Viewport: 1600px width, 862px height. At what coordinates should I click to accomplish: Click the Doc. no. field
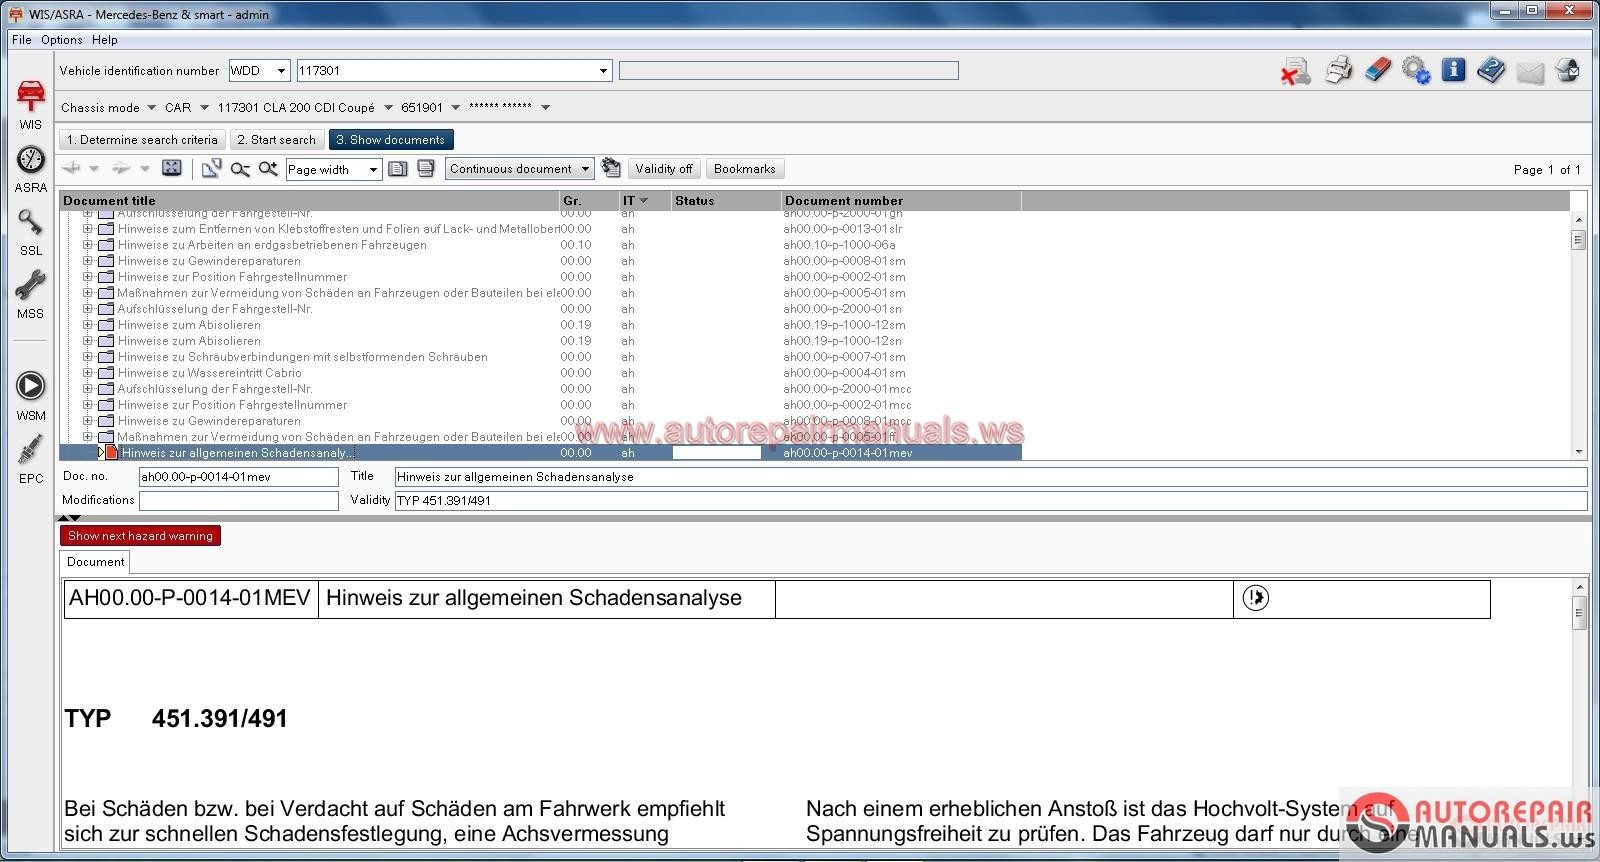coord(238,477)
